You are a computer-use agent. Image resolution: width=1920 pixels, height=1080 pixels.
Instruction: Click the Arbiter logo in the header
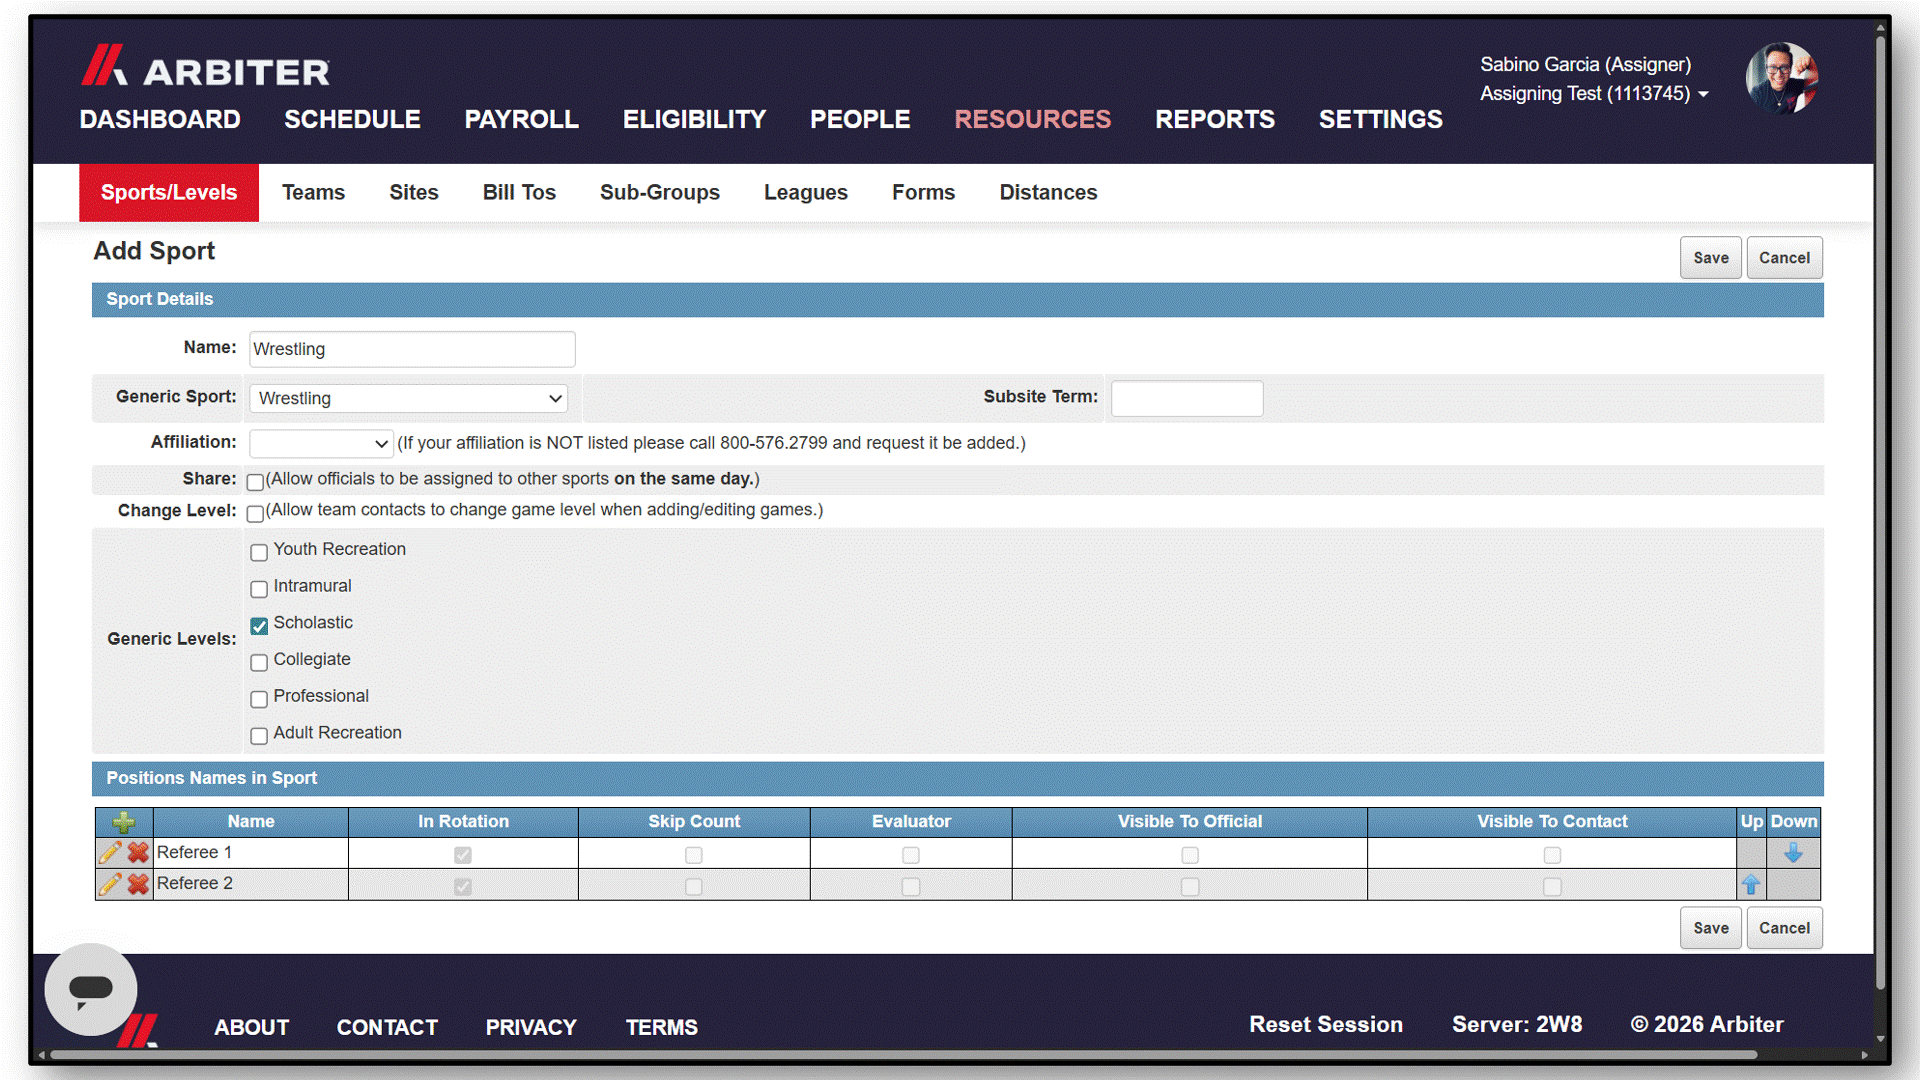[x=205, y=66]
